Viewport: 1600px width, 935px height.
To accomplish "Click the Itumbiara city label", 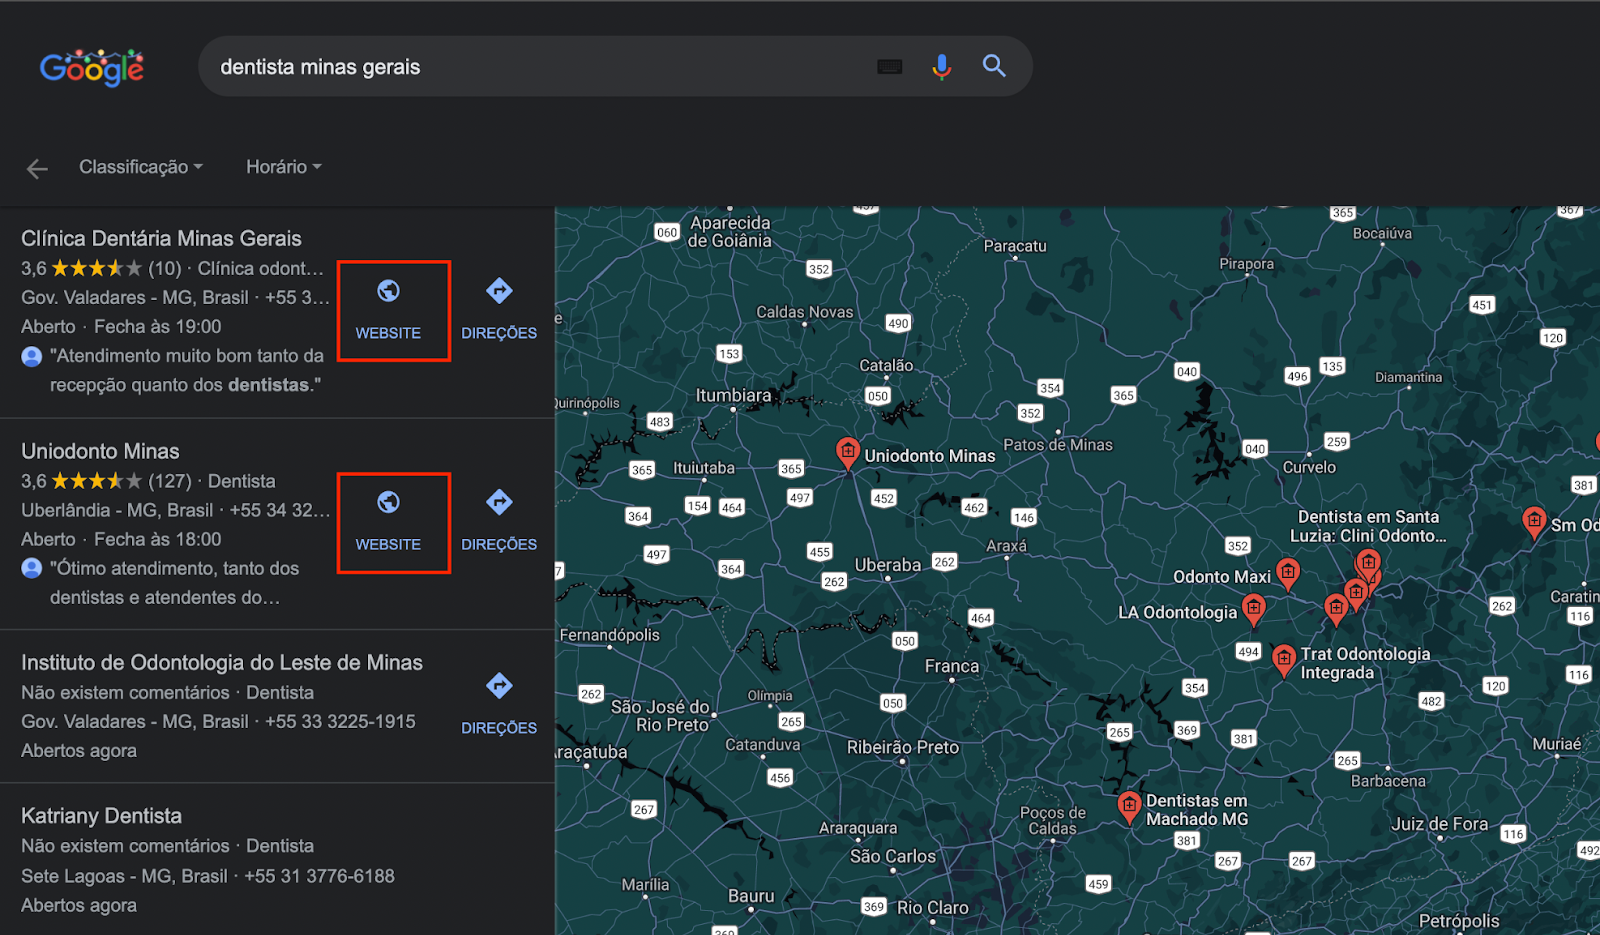I will (733, 396).
